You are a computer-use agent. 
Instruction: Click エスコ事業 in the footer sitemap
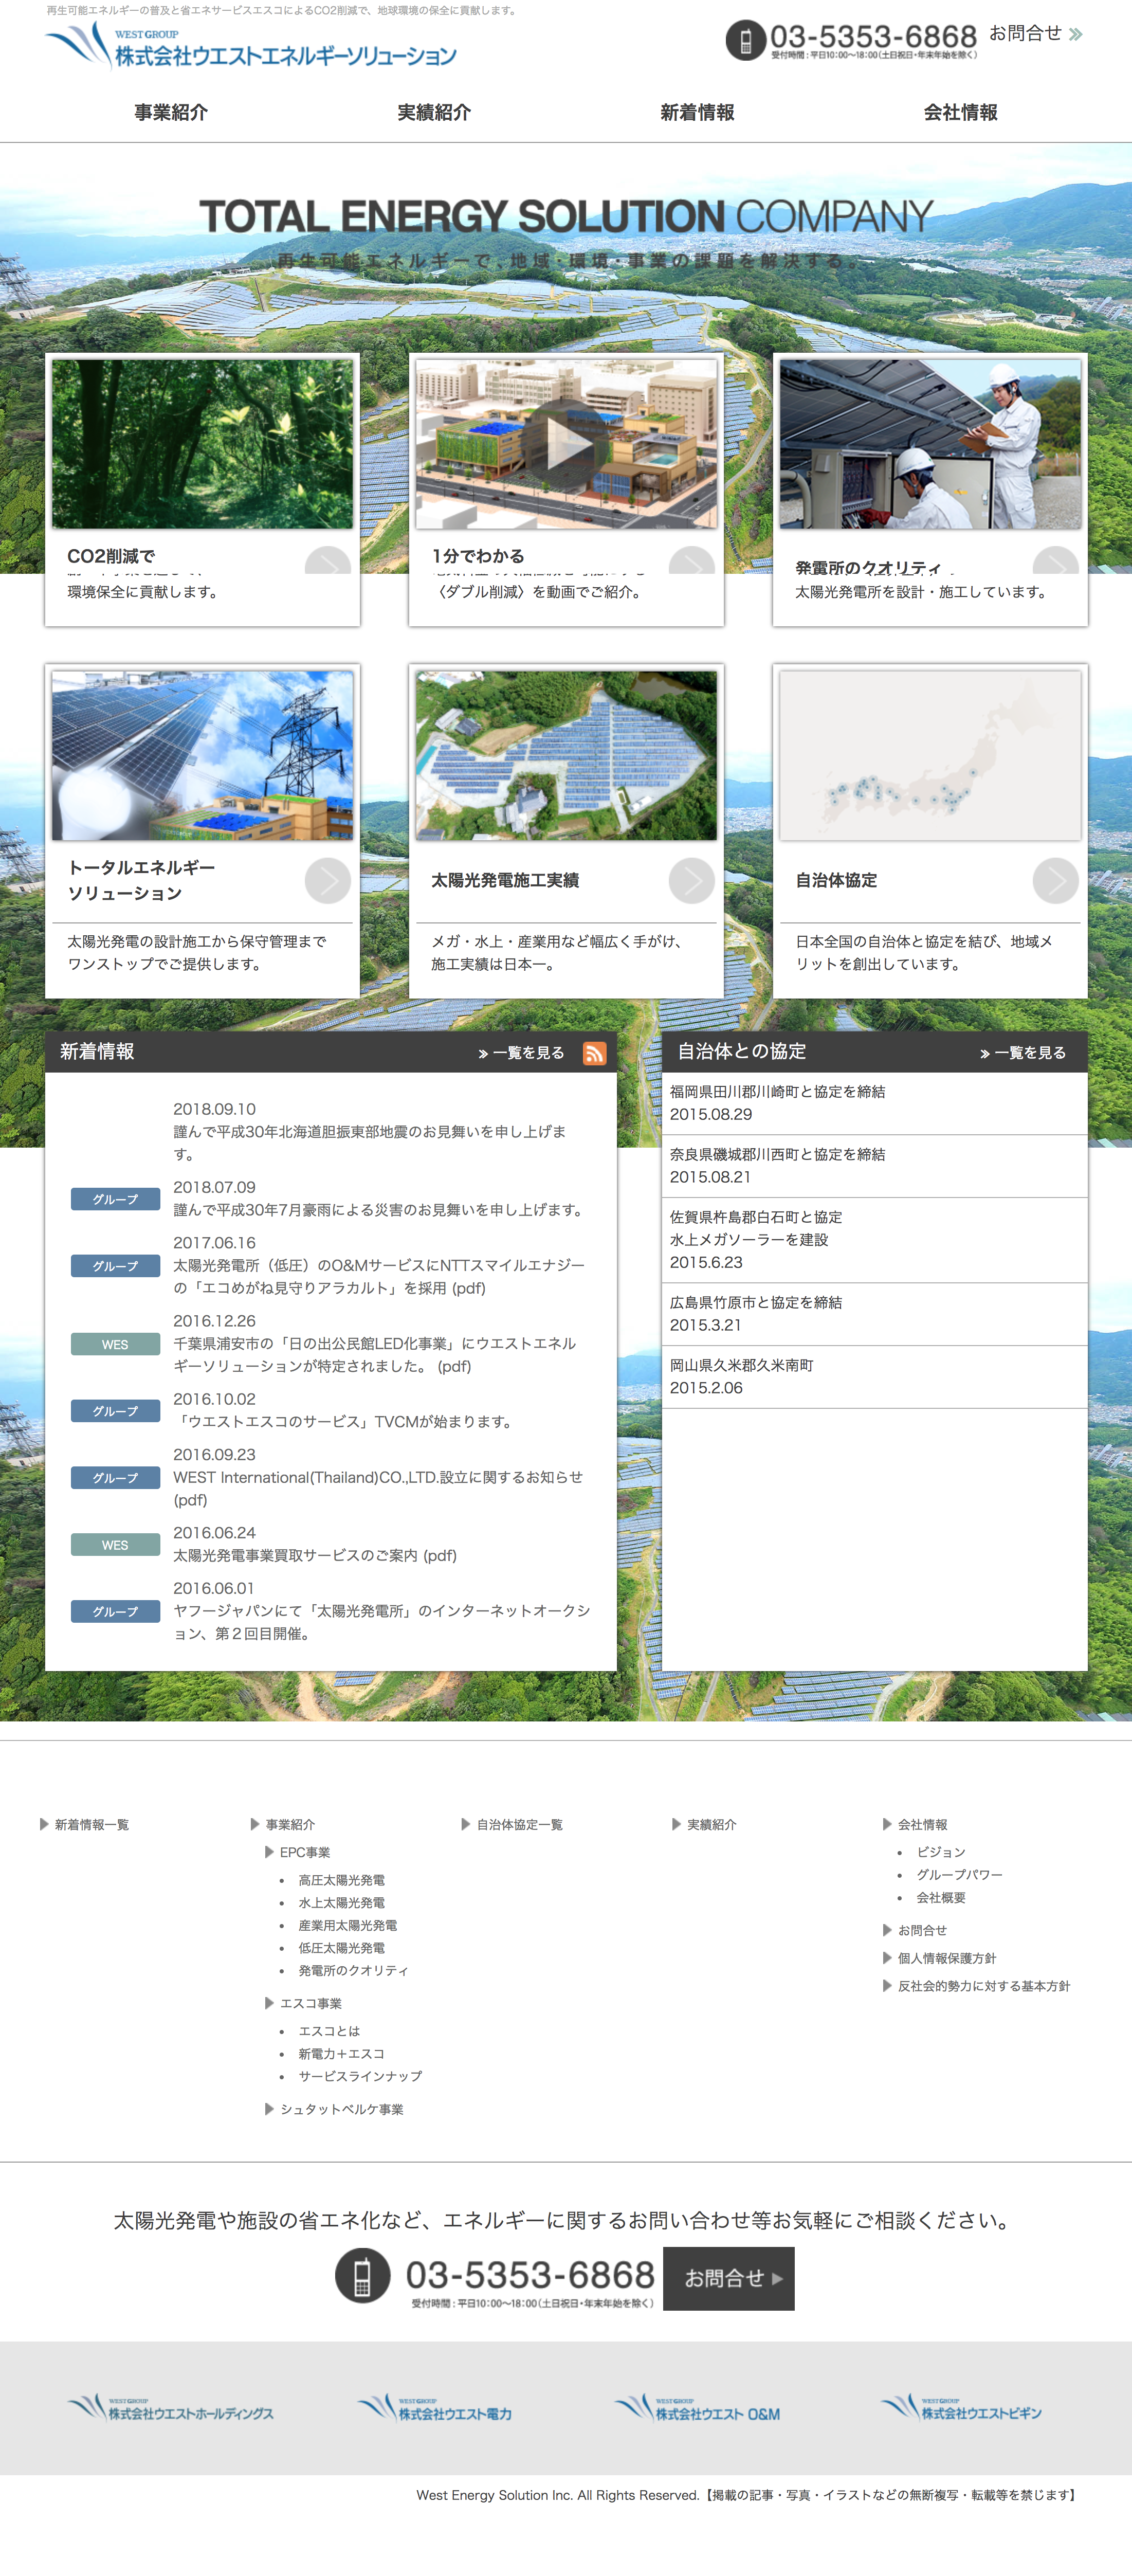pyautogui.click(x=311, y=2004)
